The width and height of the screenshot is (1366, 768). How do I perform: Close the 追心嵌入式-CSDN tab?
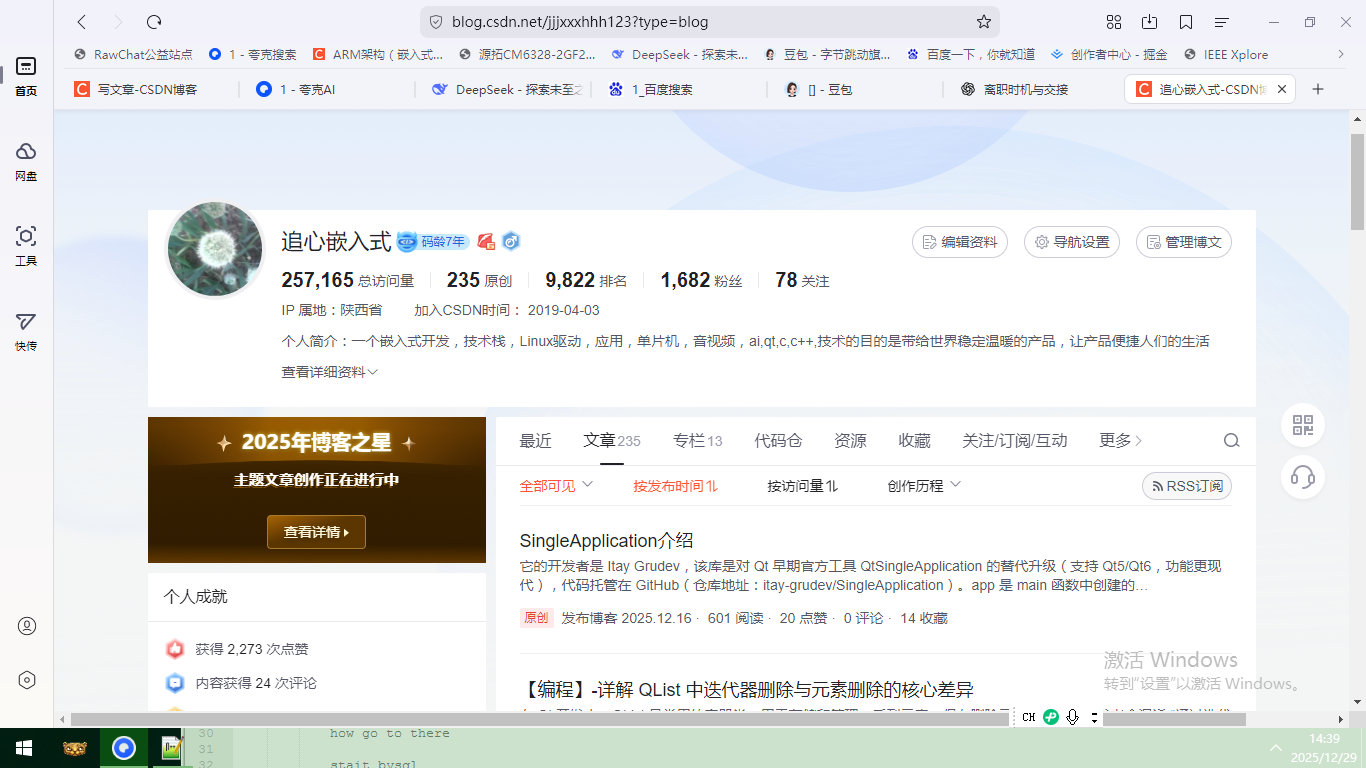(x=1281, y=89)
